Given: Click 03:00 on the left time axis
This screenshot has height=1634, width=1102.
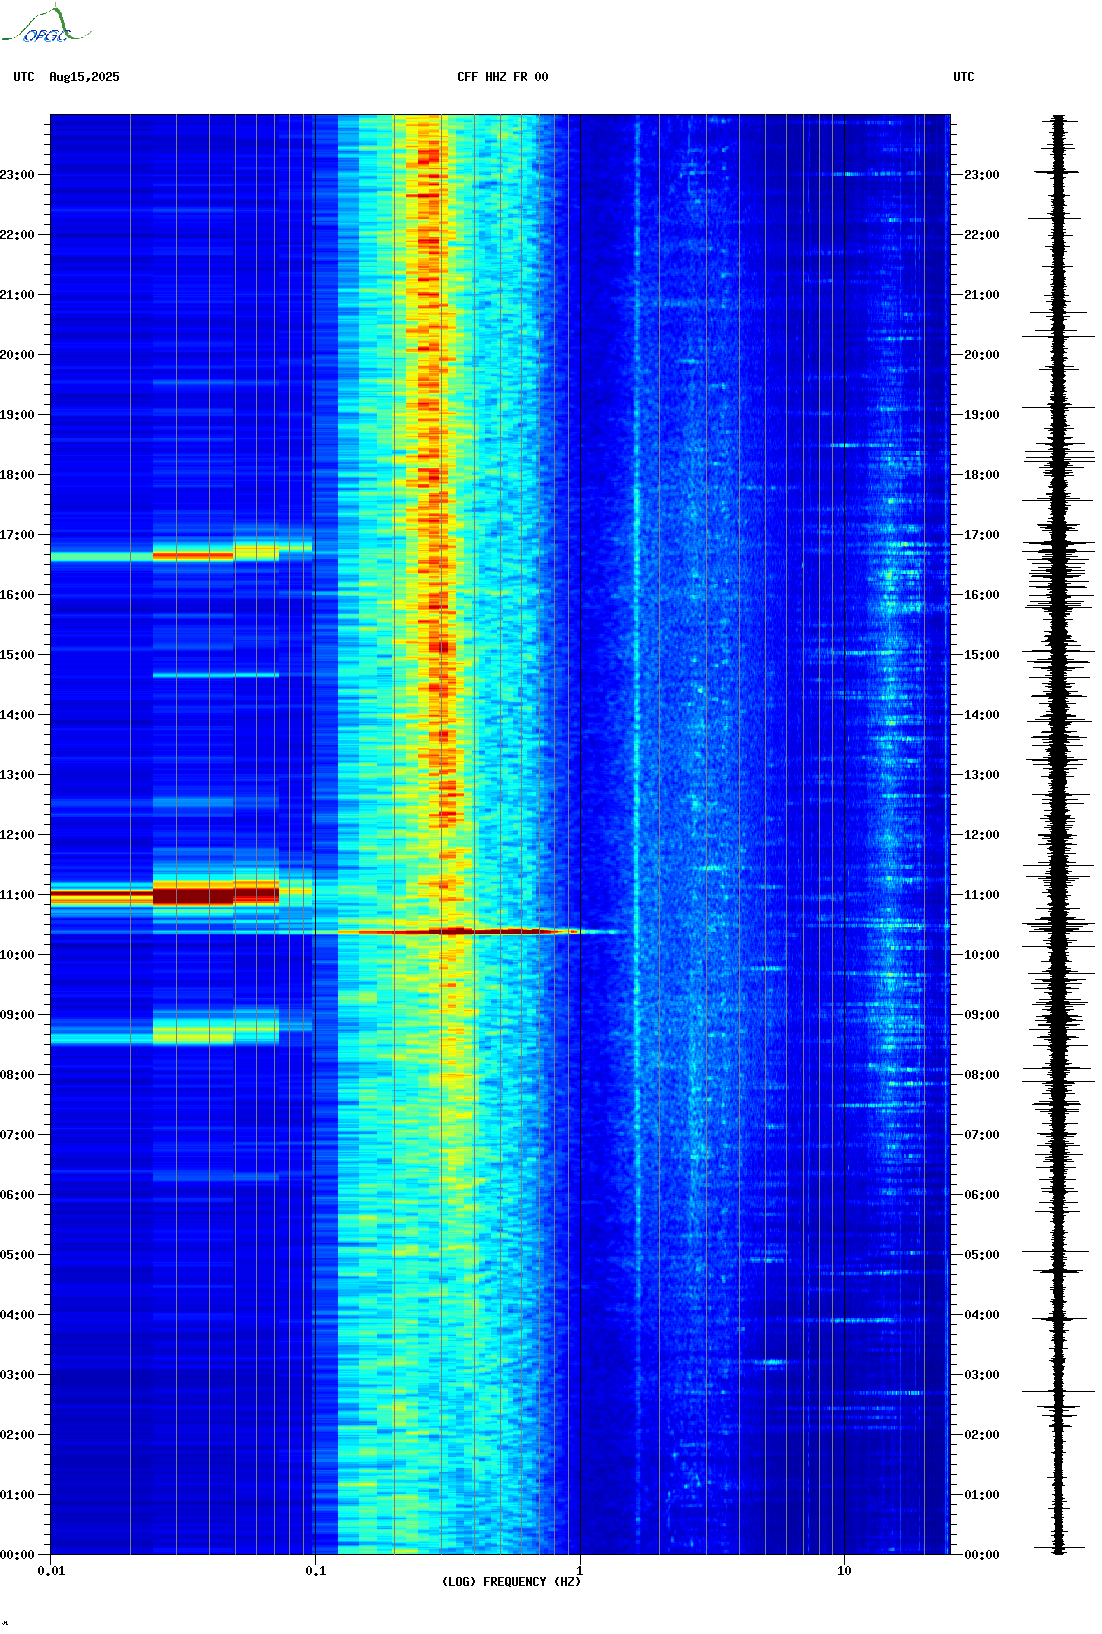Looking at the screenshot, I should pos(17,1375).
